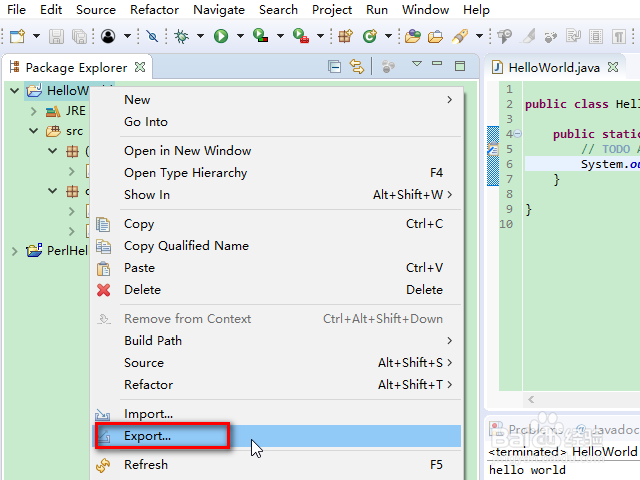Click the New wizard toolbar icon
The height and width of the screenshot is (480, 640).
18,36
